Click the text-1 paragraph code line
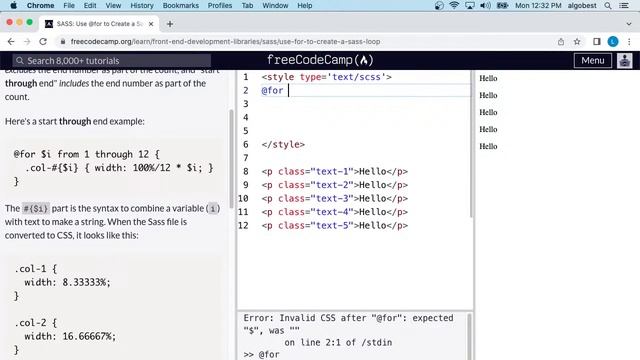The image size is (640, 360). [x=334, y=171]
